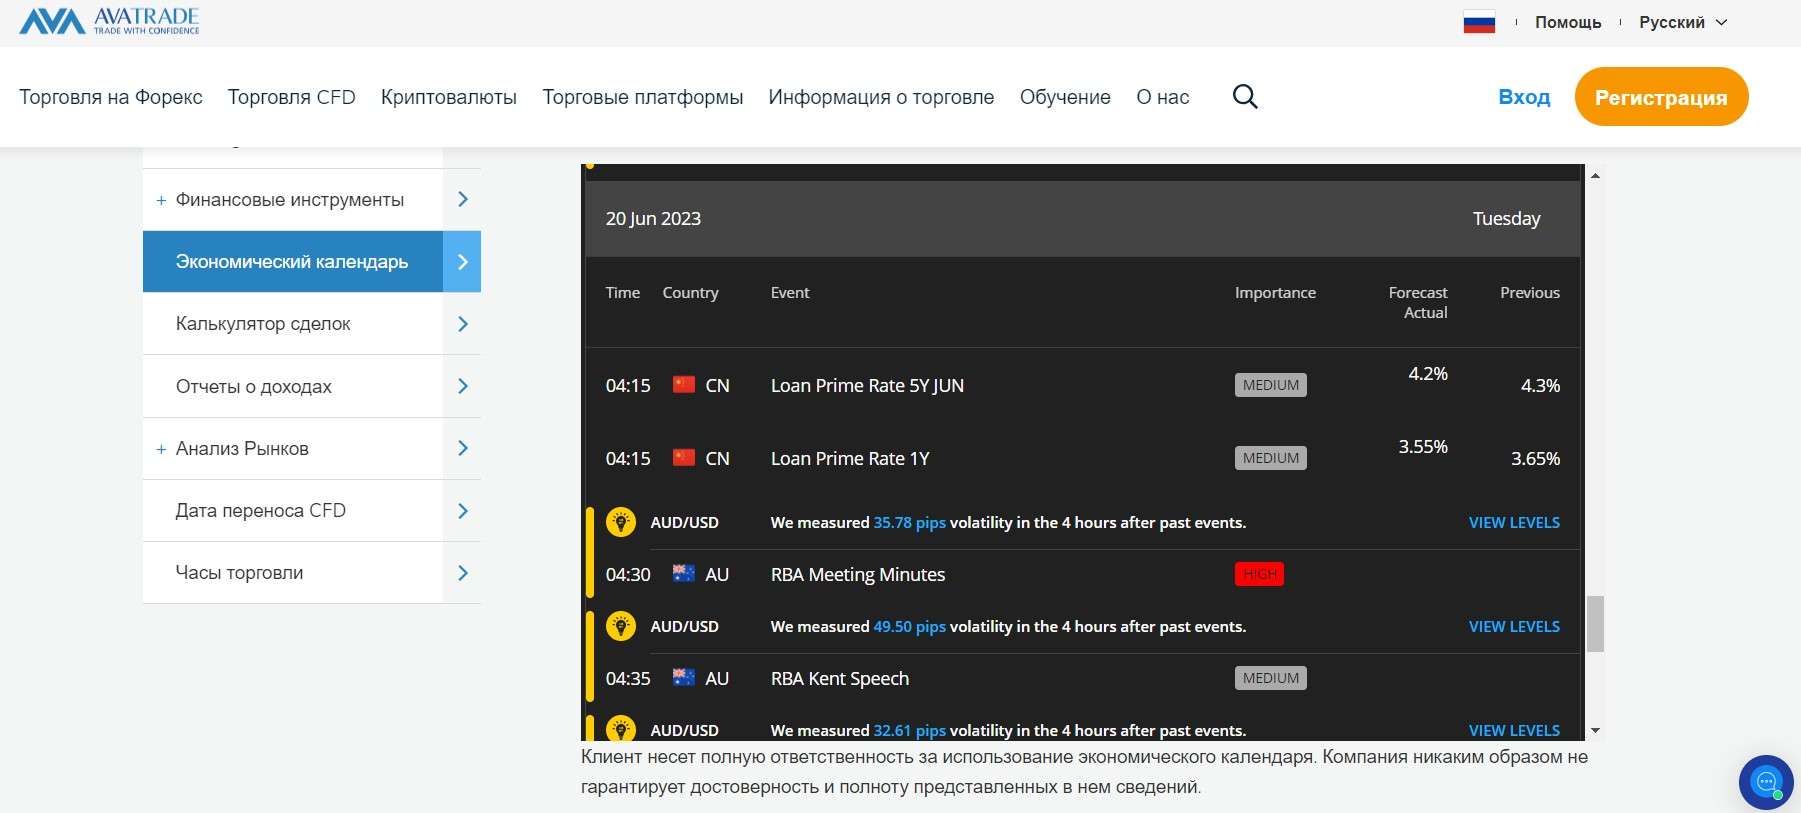
Task: Open the Русский language dropdown
Action: pyautogui.click(x=1683, y=22)
